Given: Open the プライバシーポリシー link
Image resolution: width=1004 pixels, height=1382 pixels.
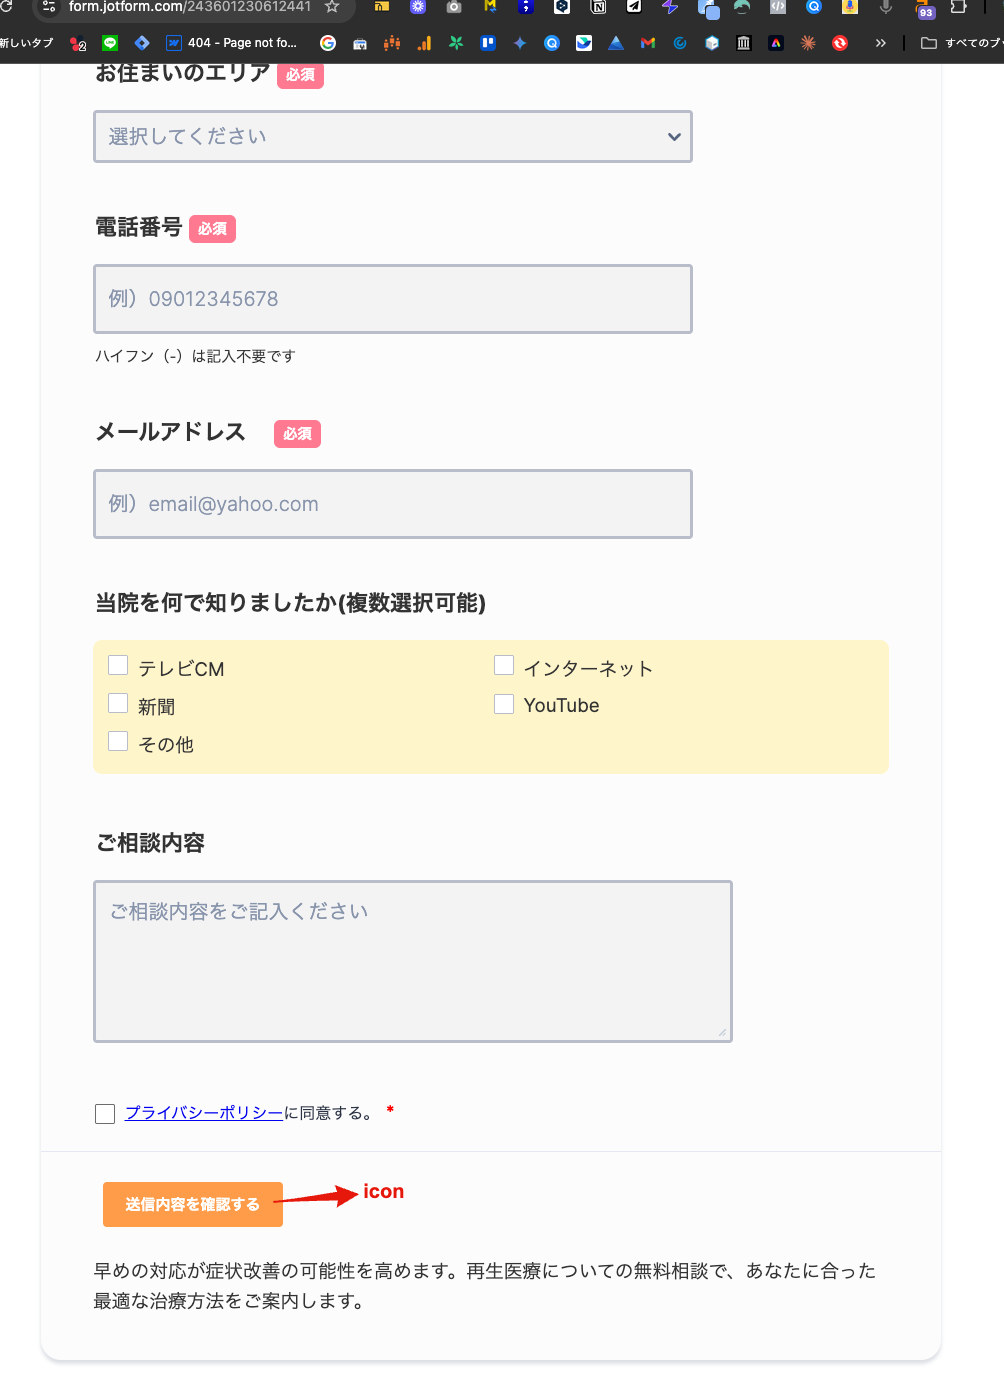Looking at the screenshot, I should 204,1113.
